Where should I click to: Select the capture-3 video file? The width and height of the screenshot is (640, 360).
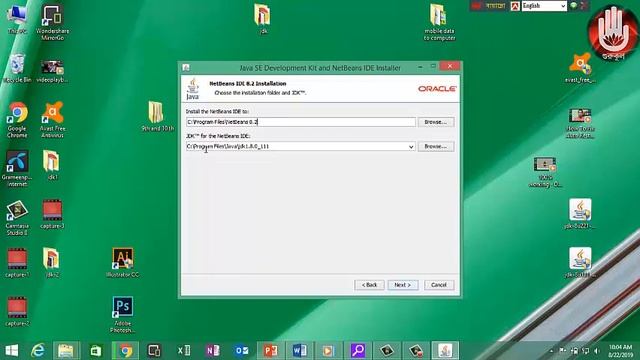[52, 214]
